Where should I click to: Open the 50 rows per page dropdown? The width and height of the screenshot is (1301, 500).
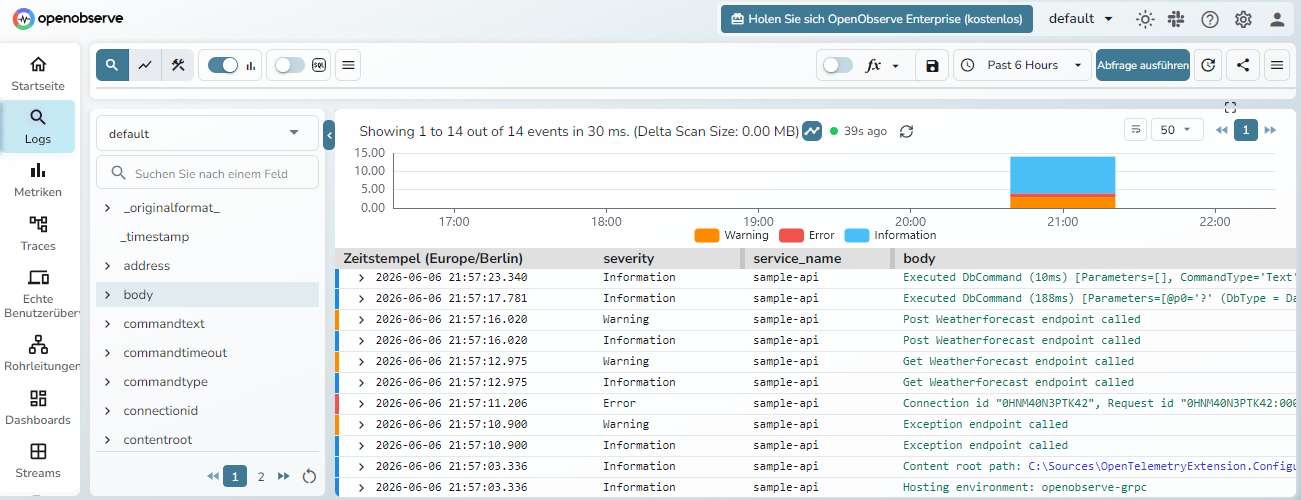(1177, 130)
